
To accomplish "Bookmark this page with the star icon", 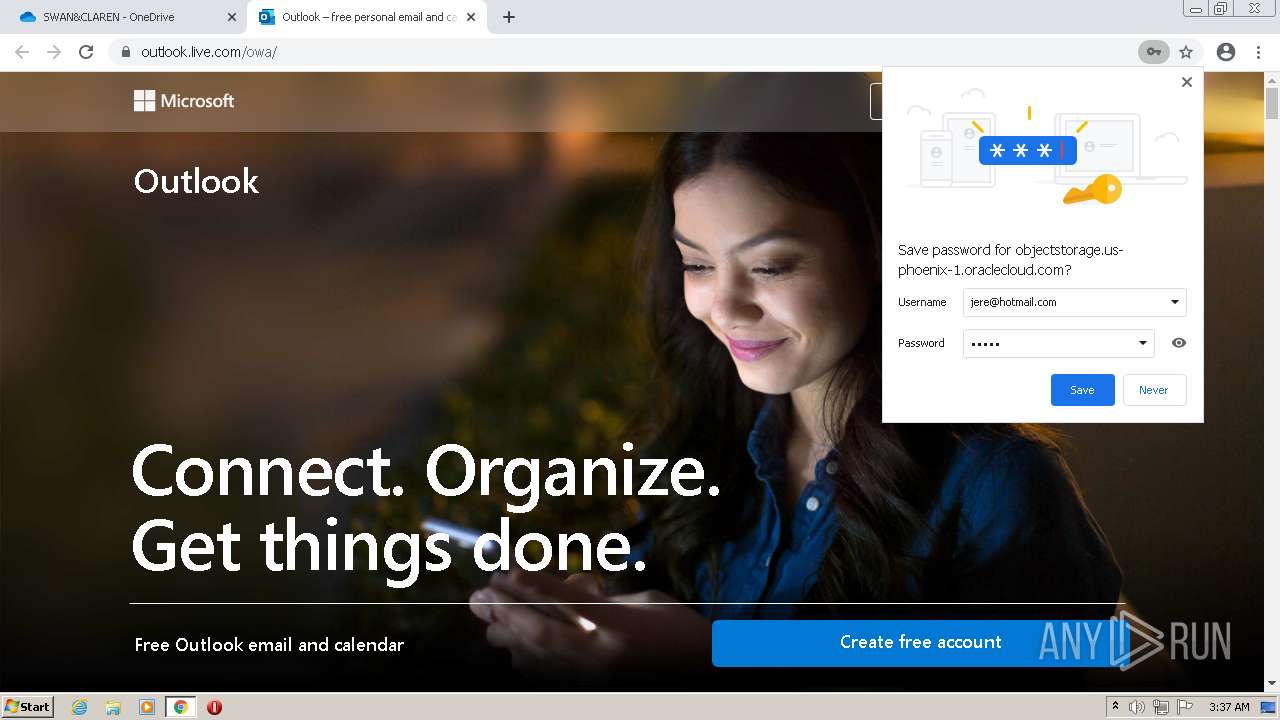I will click(x=1186, y=52).
